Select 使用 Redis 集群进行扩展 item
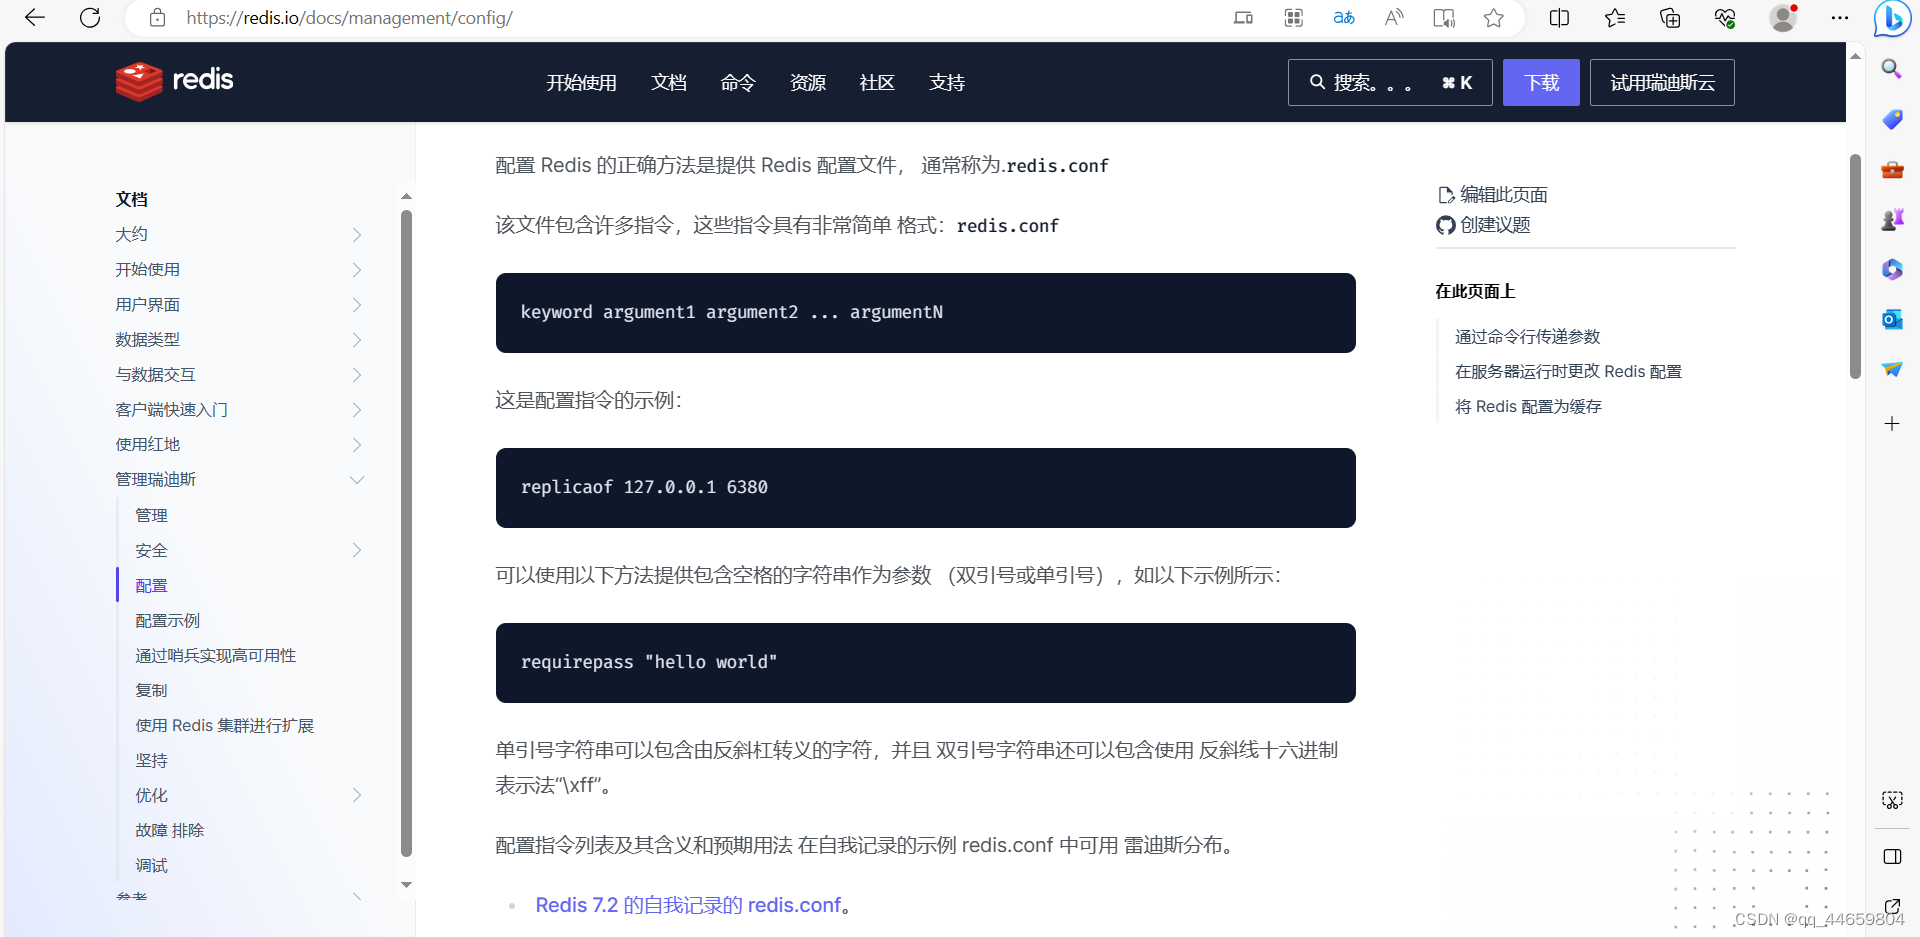1920x937 pixels. pos(225,726)
